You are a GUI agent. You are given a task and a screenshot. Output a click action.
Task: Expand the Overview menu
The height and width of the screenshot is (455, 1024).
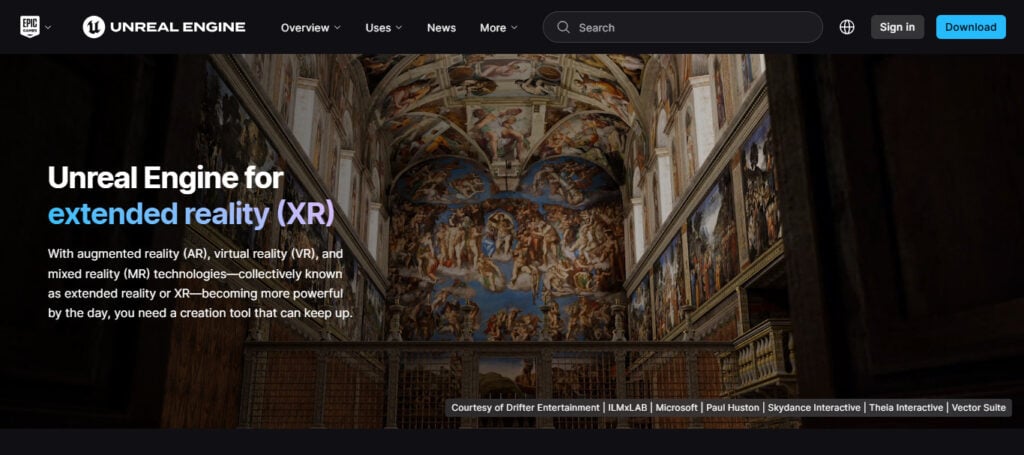311,27
